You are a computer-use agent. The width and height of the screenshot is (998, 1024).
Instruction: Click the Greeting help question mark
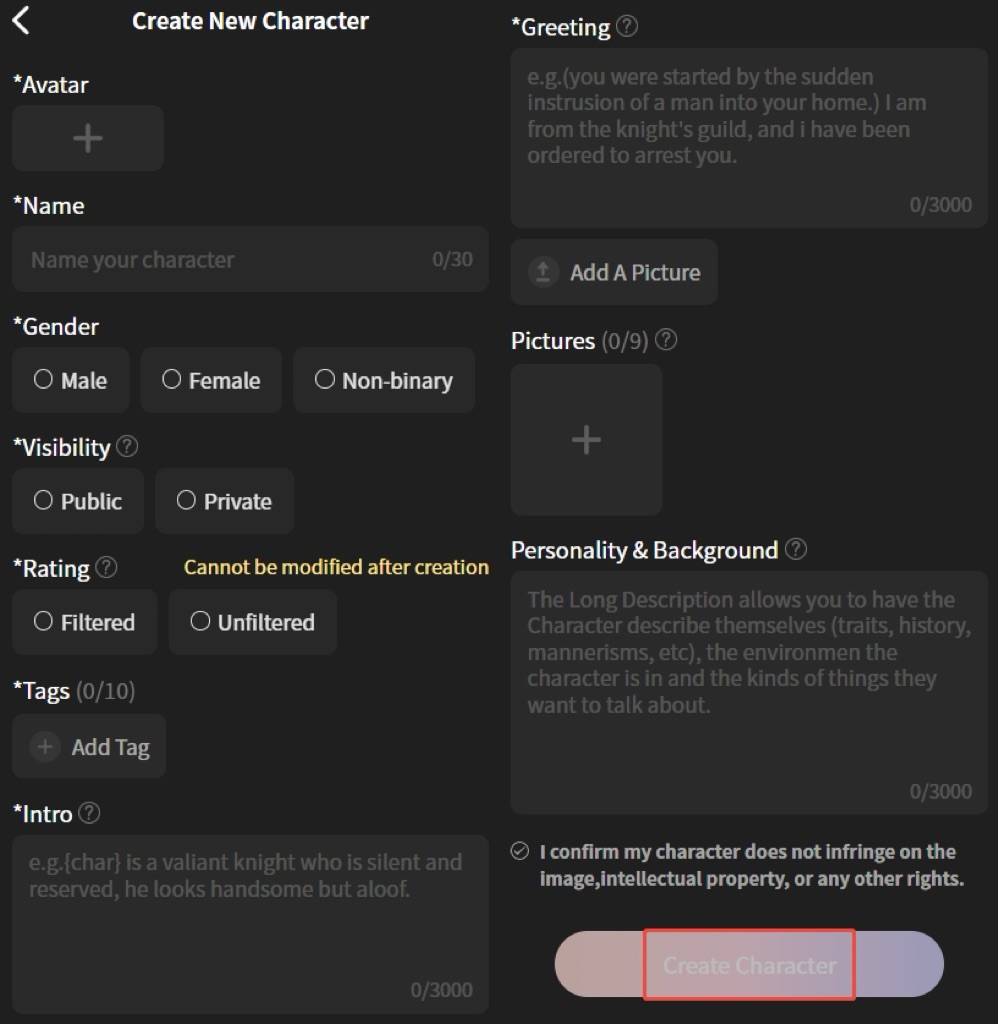(x=627, y=27)
